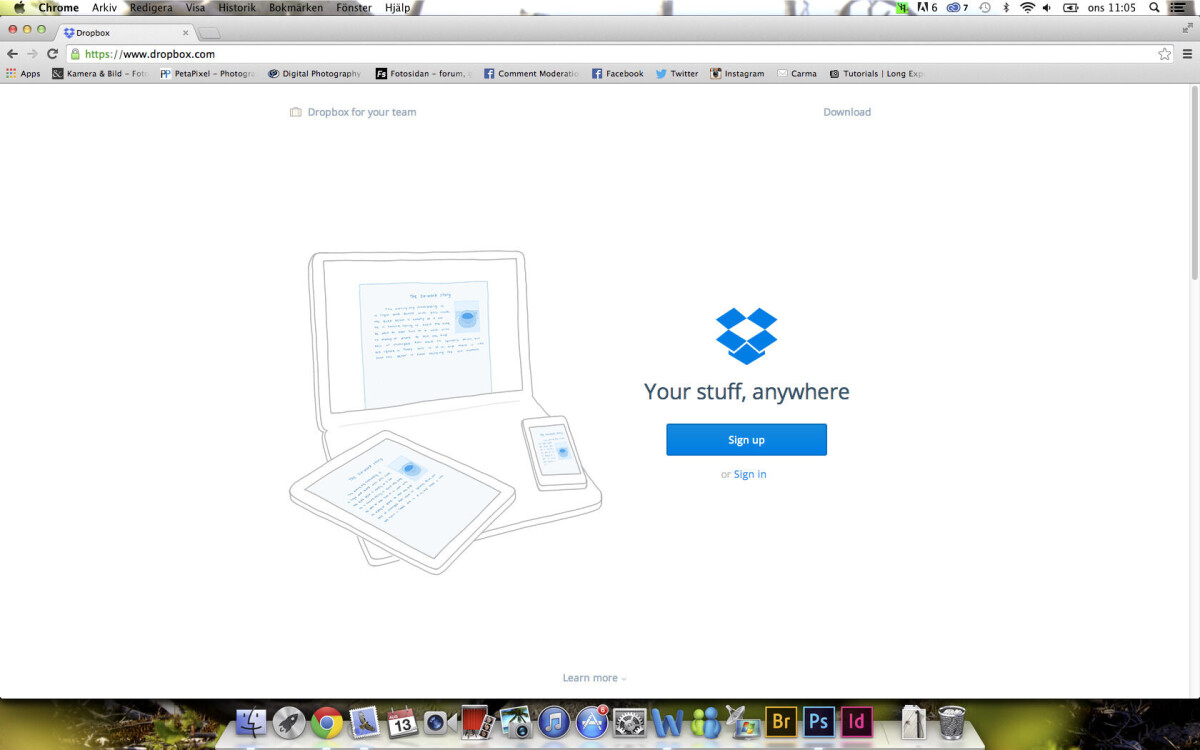Open the Visa menu

195,7
